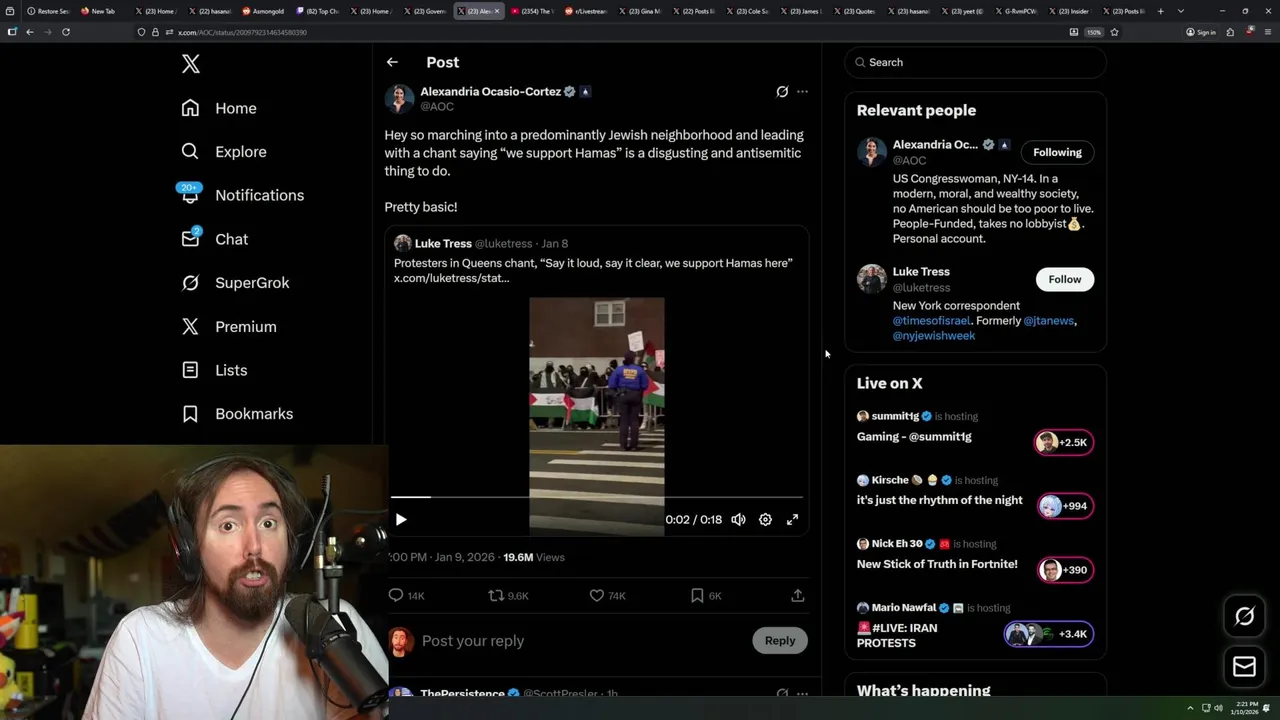
Task: Click the browser reload button
Action: 66,32
